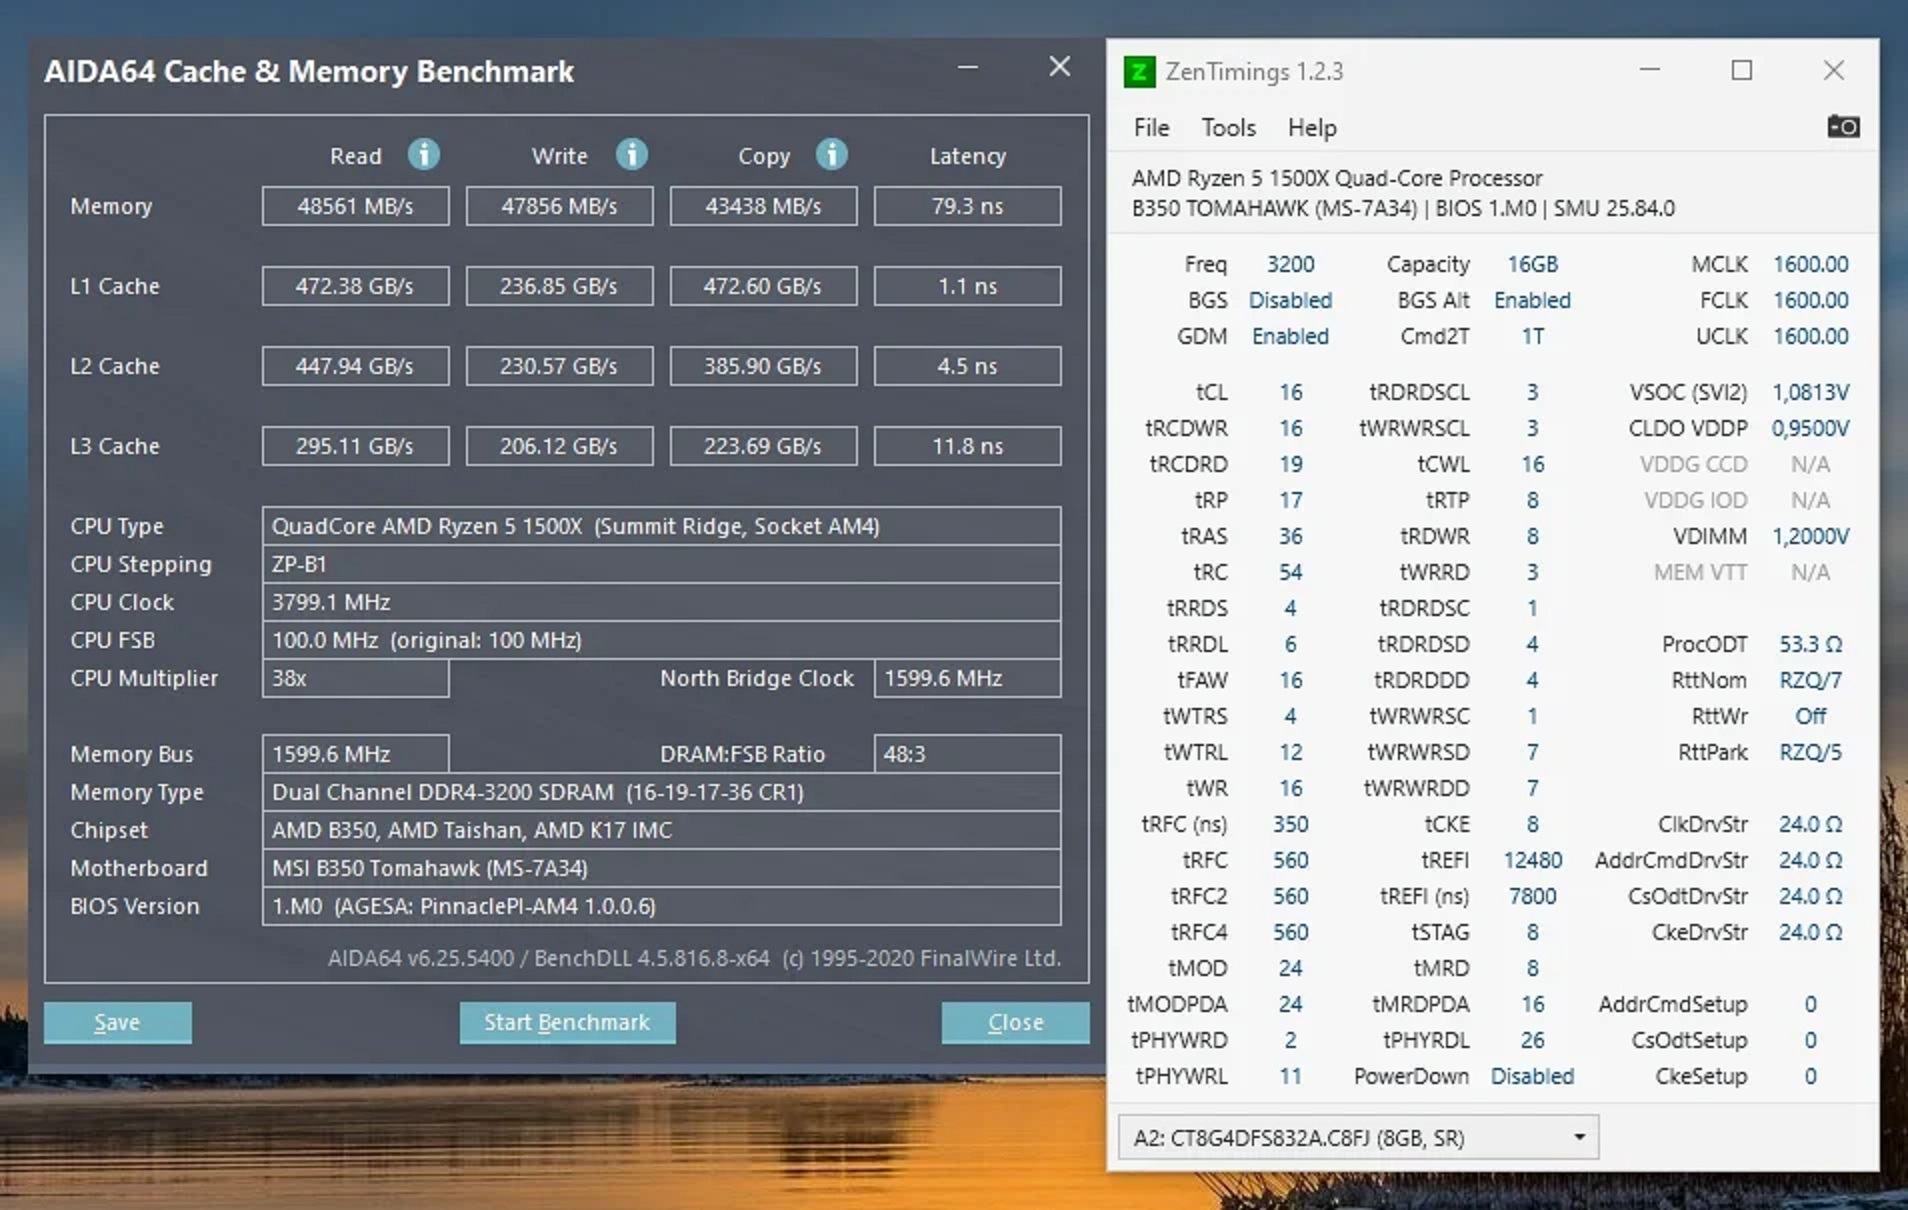Viewport: 1908px width, 1210px height.
Task: Click the L1 Cache Write value 236.85 GB/s
Action: click(x=559, y=286)
